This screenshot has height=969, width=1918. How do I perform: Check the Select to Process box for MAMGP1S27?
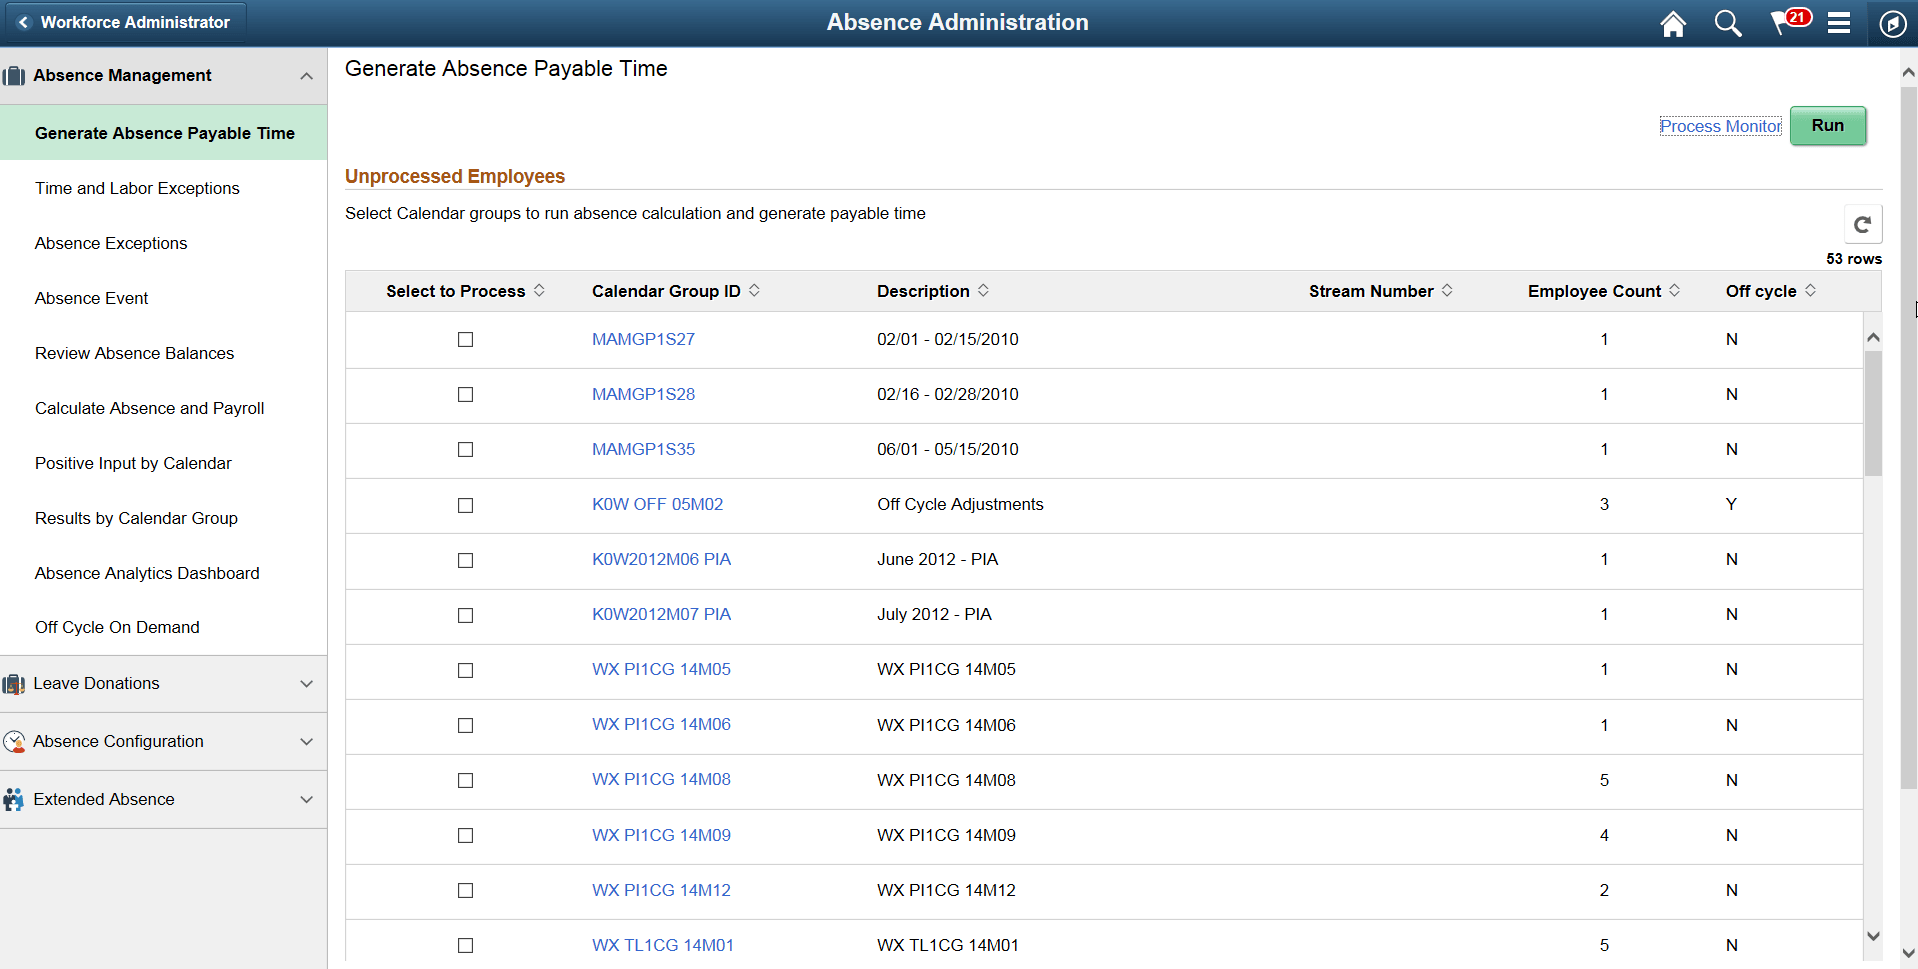click(465, 340)
